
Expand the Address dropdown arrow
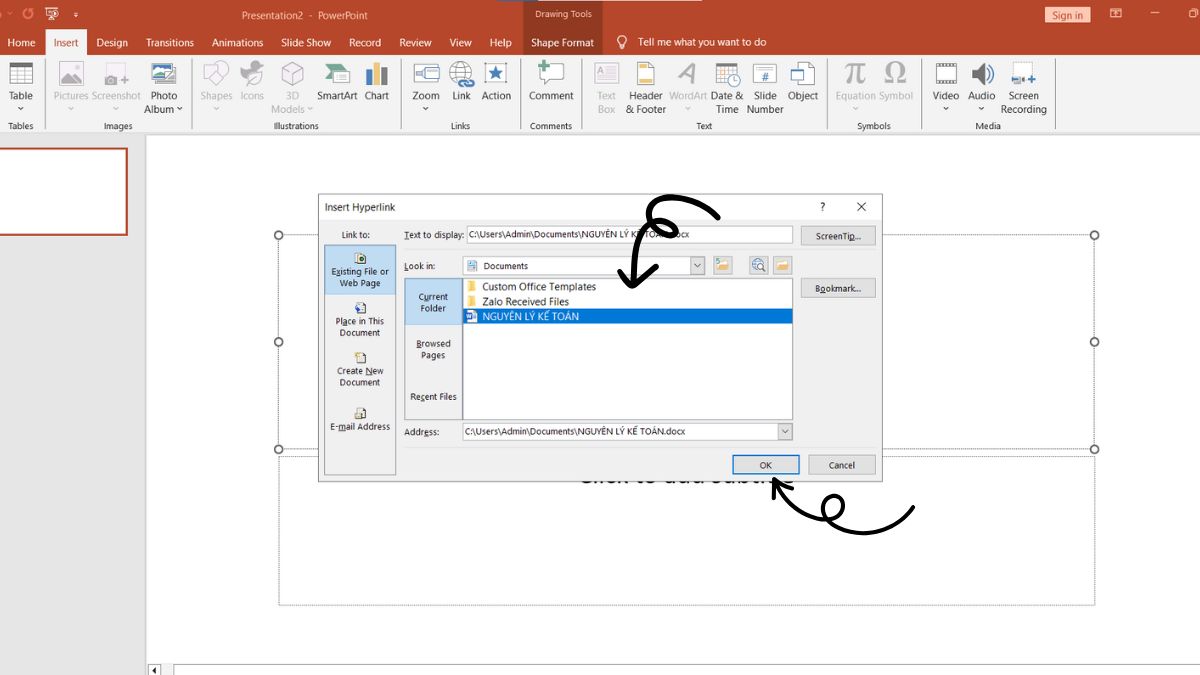pos(785,432)
